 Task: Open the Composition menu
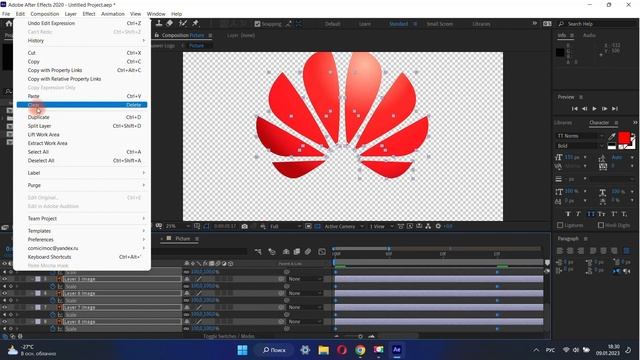(x=44, y=14)
